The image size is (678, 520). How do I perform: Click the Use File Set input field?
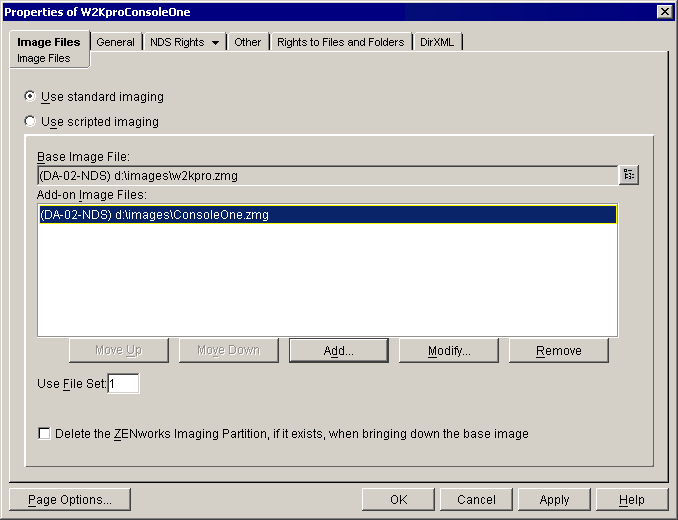[x=123, y=383]
